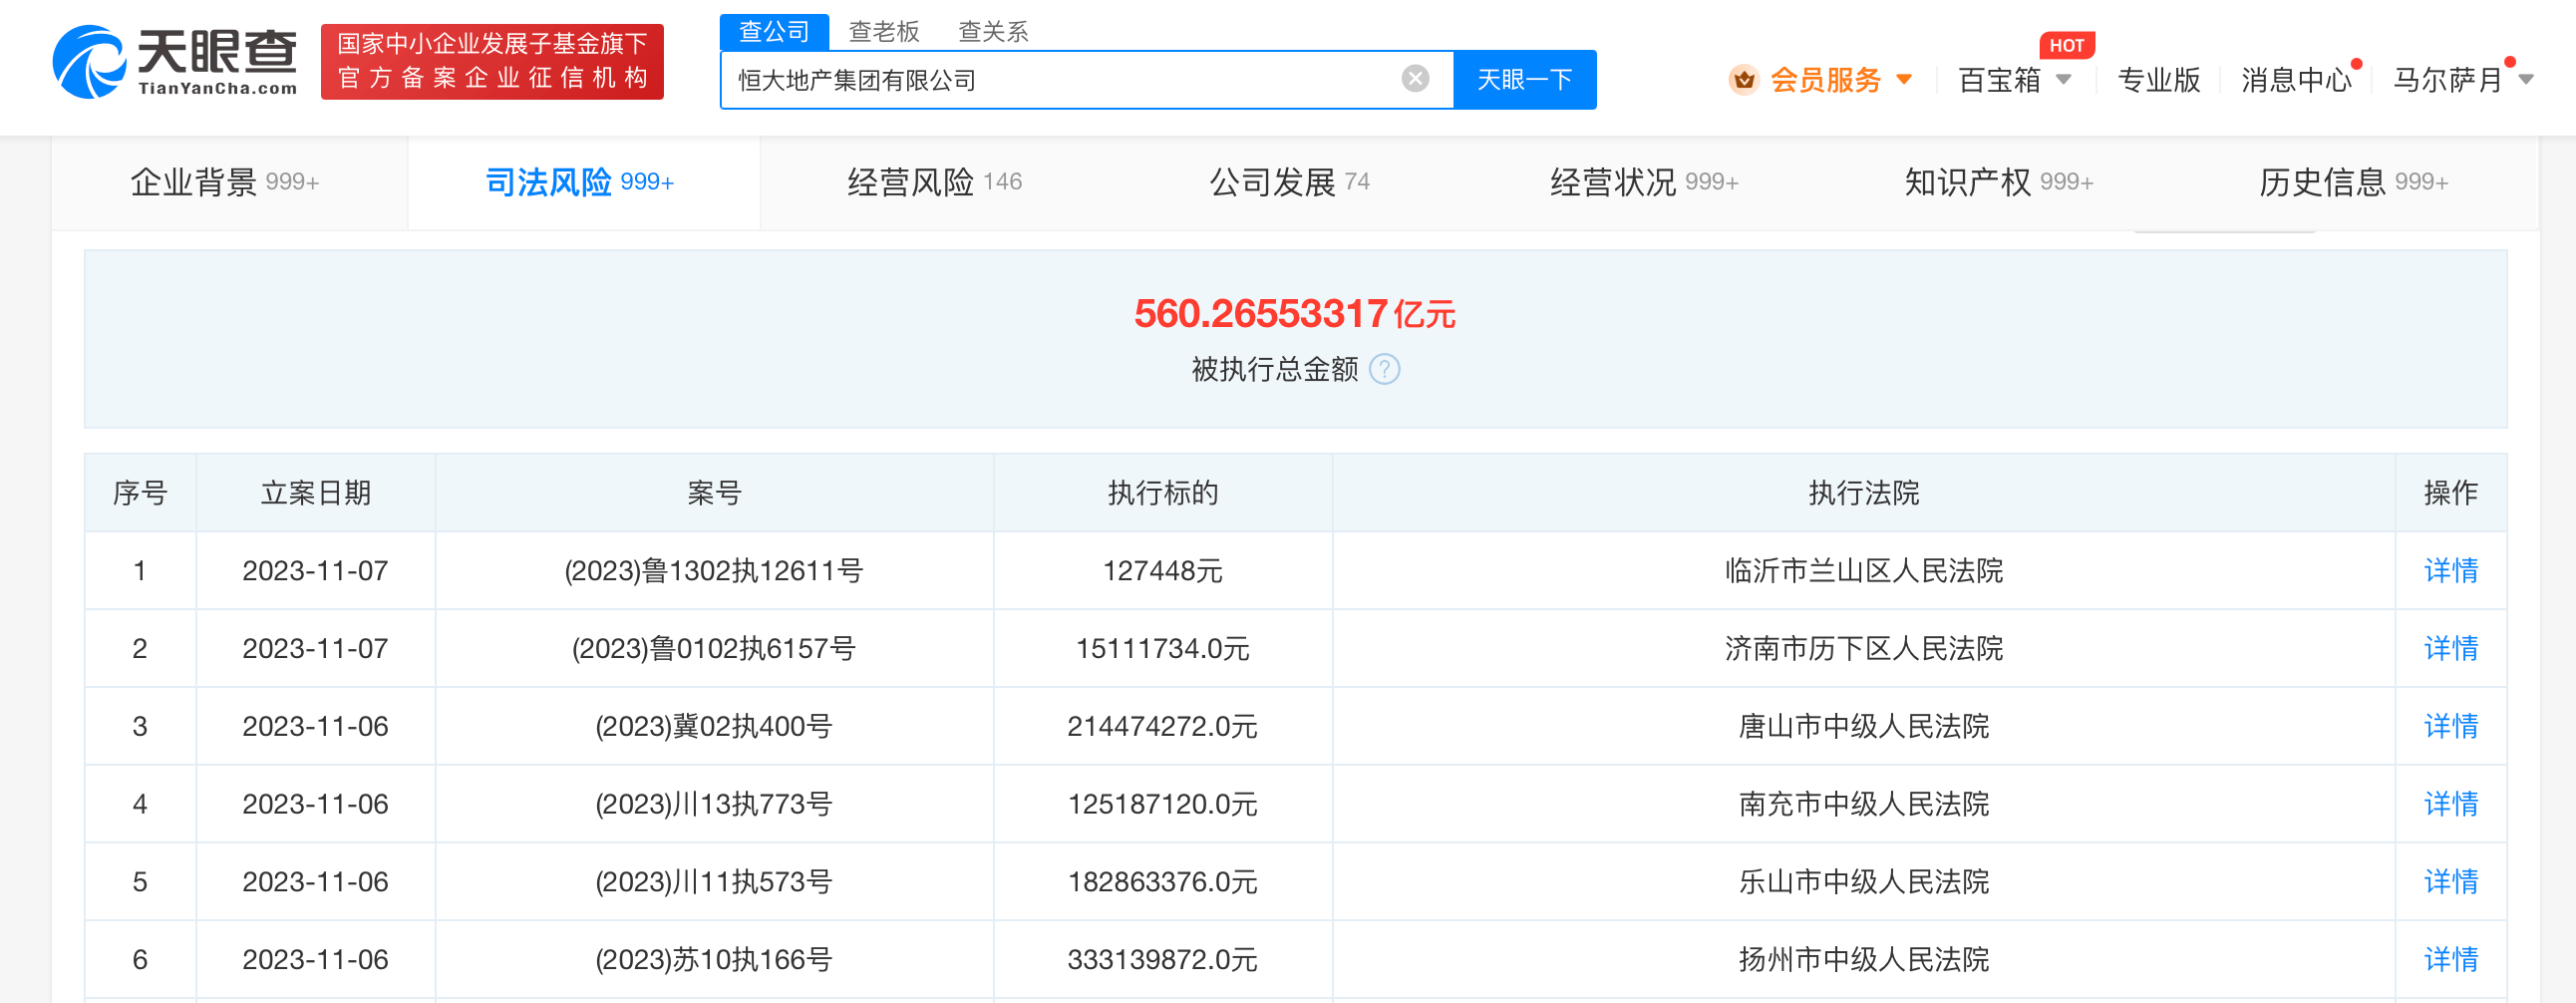Viewport: 2576px width, 1003px height.
Task: Click the question mark help icon
Action: pyautogui.click(x=1384, y=370)
